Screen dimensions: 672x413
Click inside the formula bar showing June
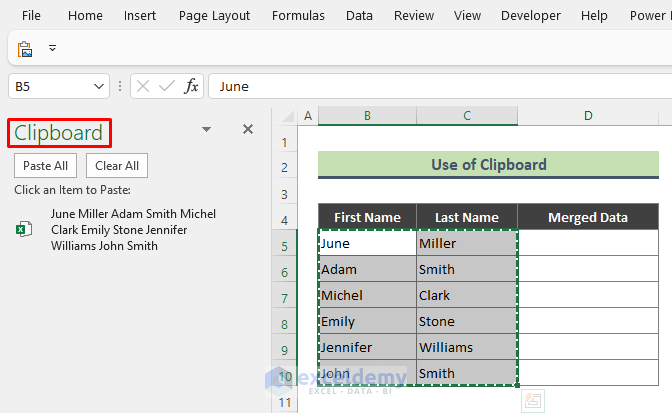tap(440, 86)
